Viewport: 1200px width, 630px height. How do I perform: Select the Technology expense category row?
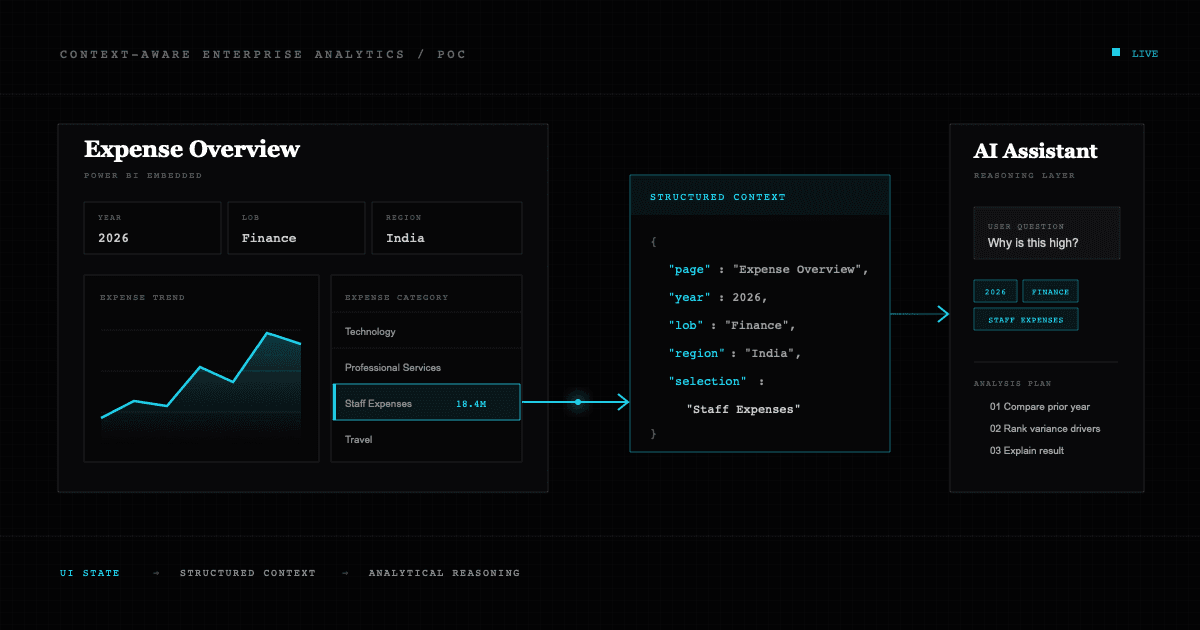click(x=426, y=331)
